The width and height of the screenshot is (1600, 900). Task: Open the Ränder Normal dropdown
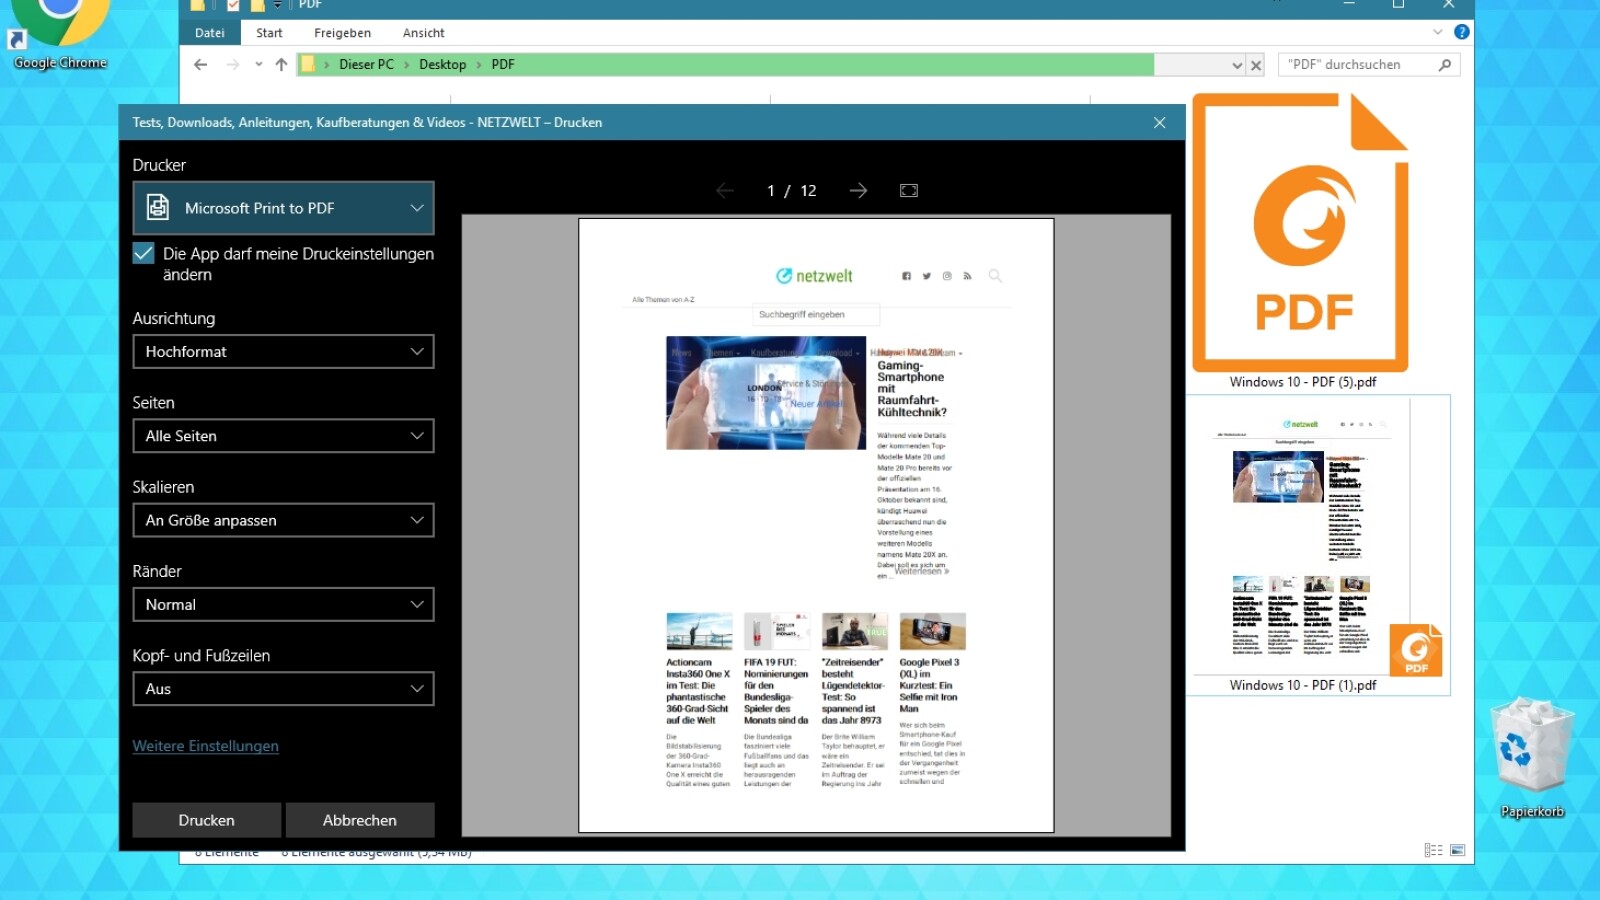283,605
